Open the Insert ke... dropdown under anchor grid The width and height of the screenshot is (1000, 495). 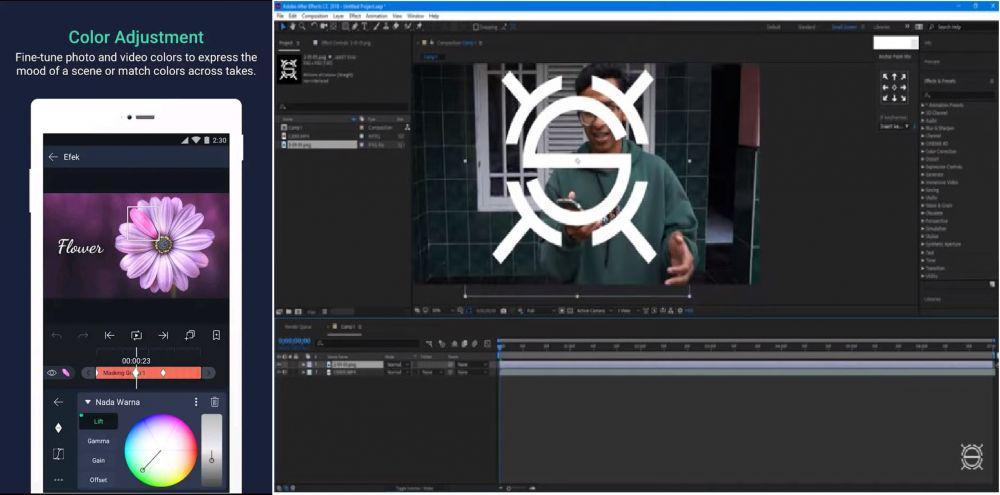point(895,126)
